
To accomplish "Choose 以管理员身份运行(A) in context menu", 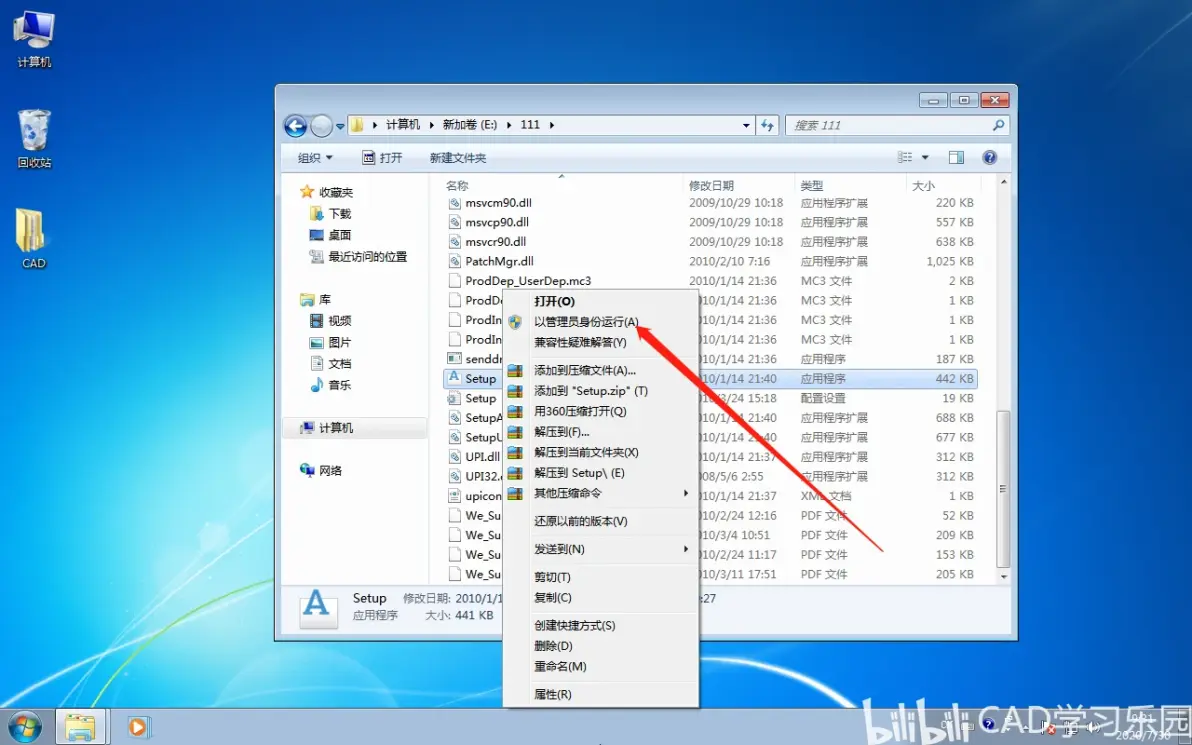I will 601,322.
